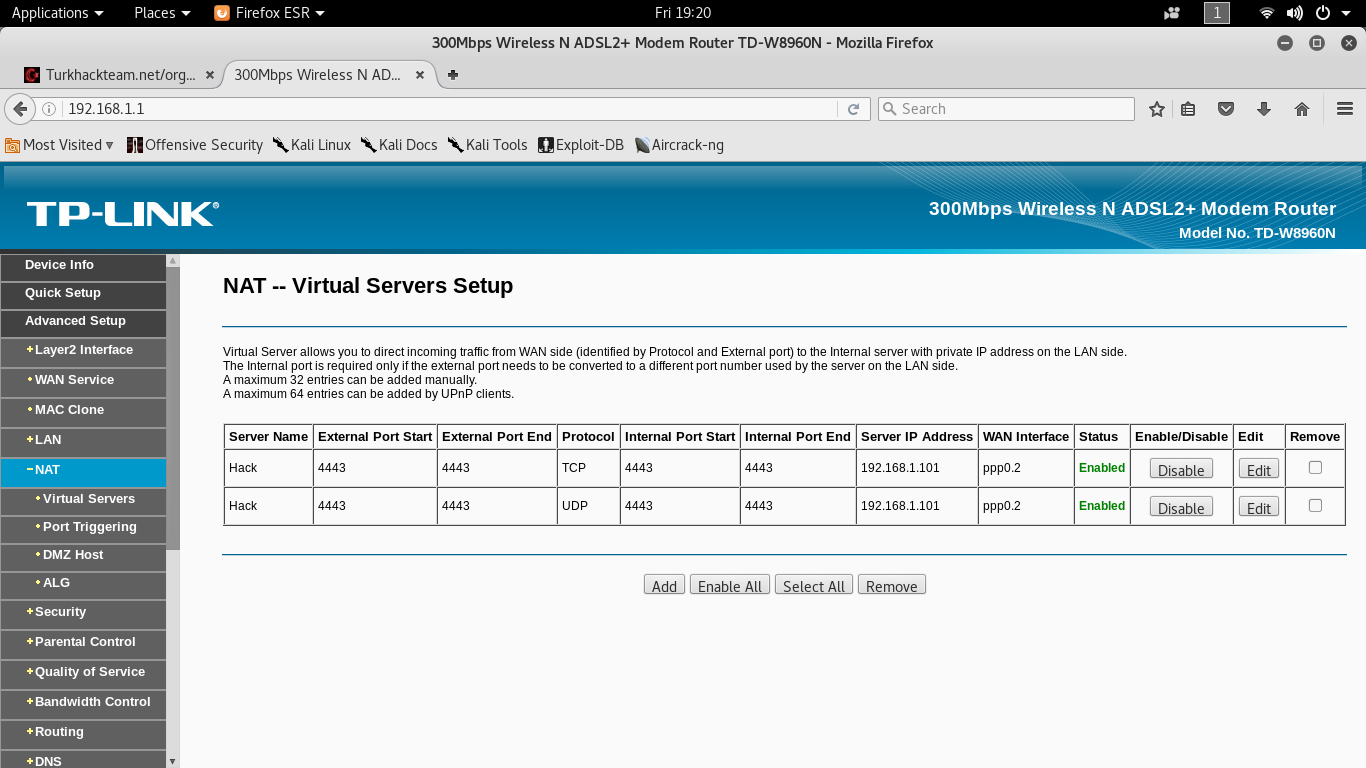Click the Add button
Viewport: 1366px width, 768px height.
[665, 585]
